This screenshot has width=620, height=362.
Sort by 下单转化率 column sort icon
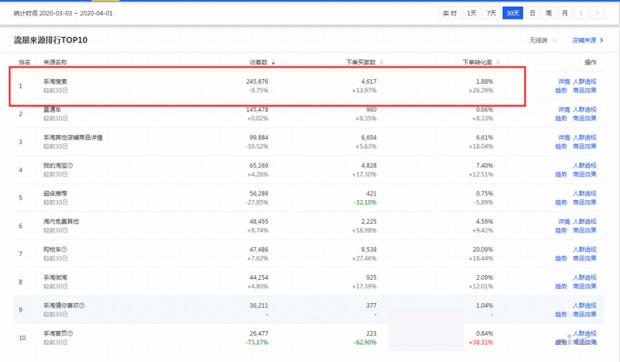[x=498, y=62]
